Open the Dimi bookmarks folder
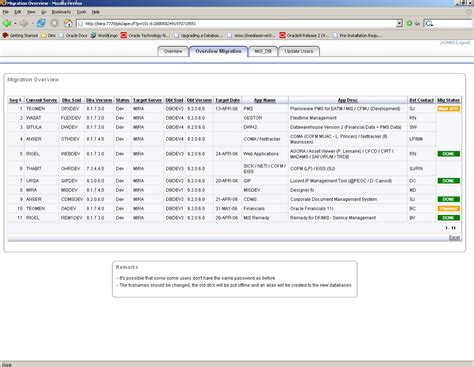The image size is (474, 367). point(48,35)
